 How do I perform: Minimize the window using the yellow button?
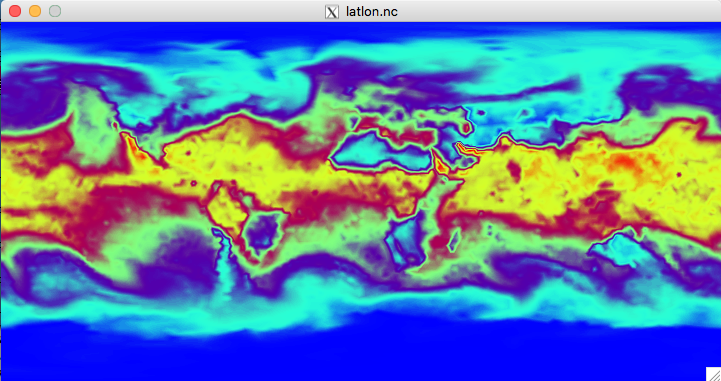pos(35,11)
